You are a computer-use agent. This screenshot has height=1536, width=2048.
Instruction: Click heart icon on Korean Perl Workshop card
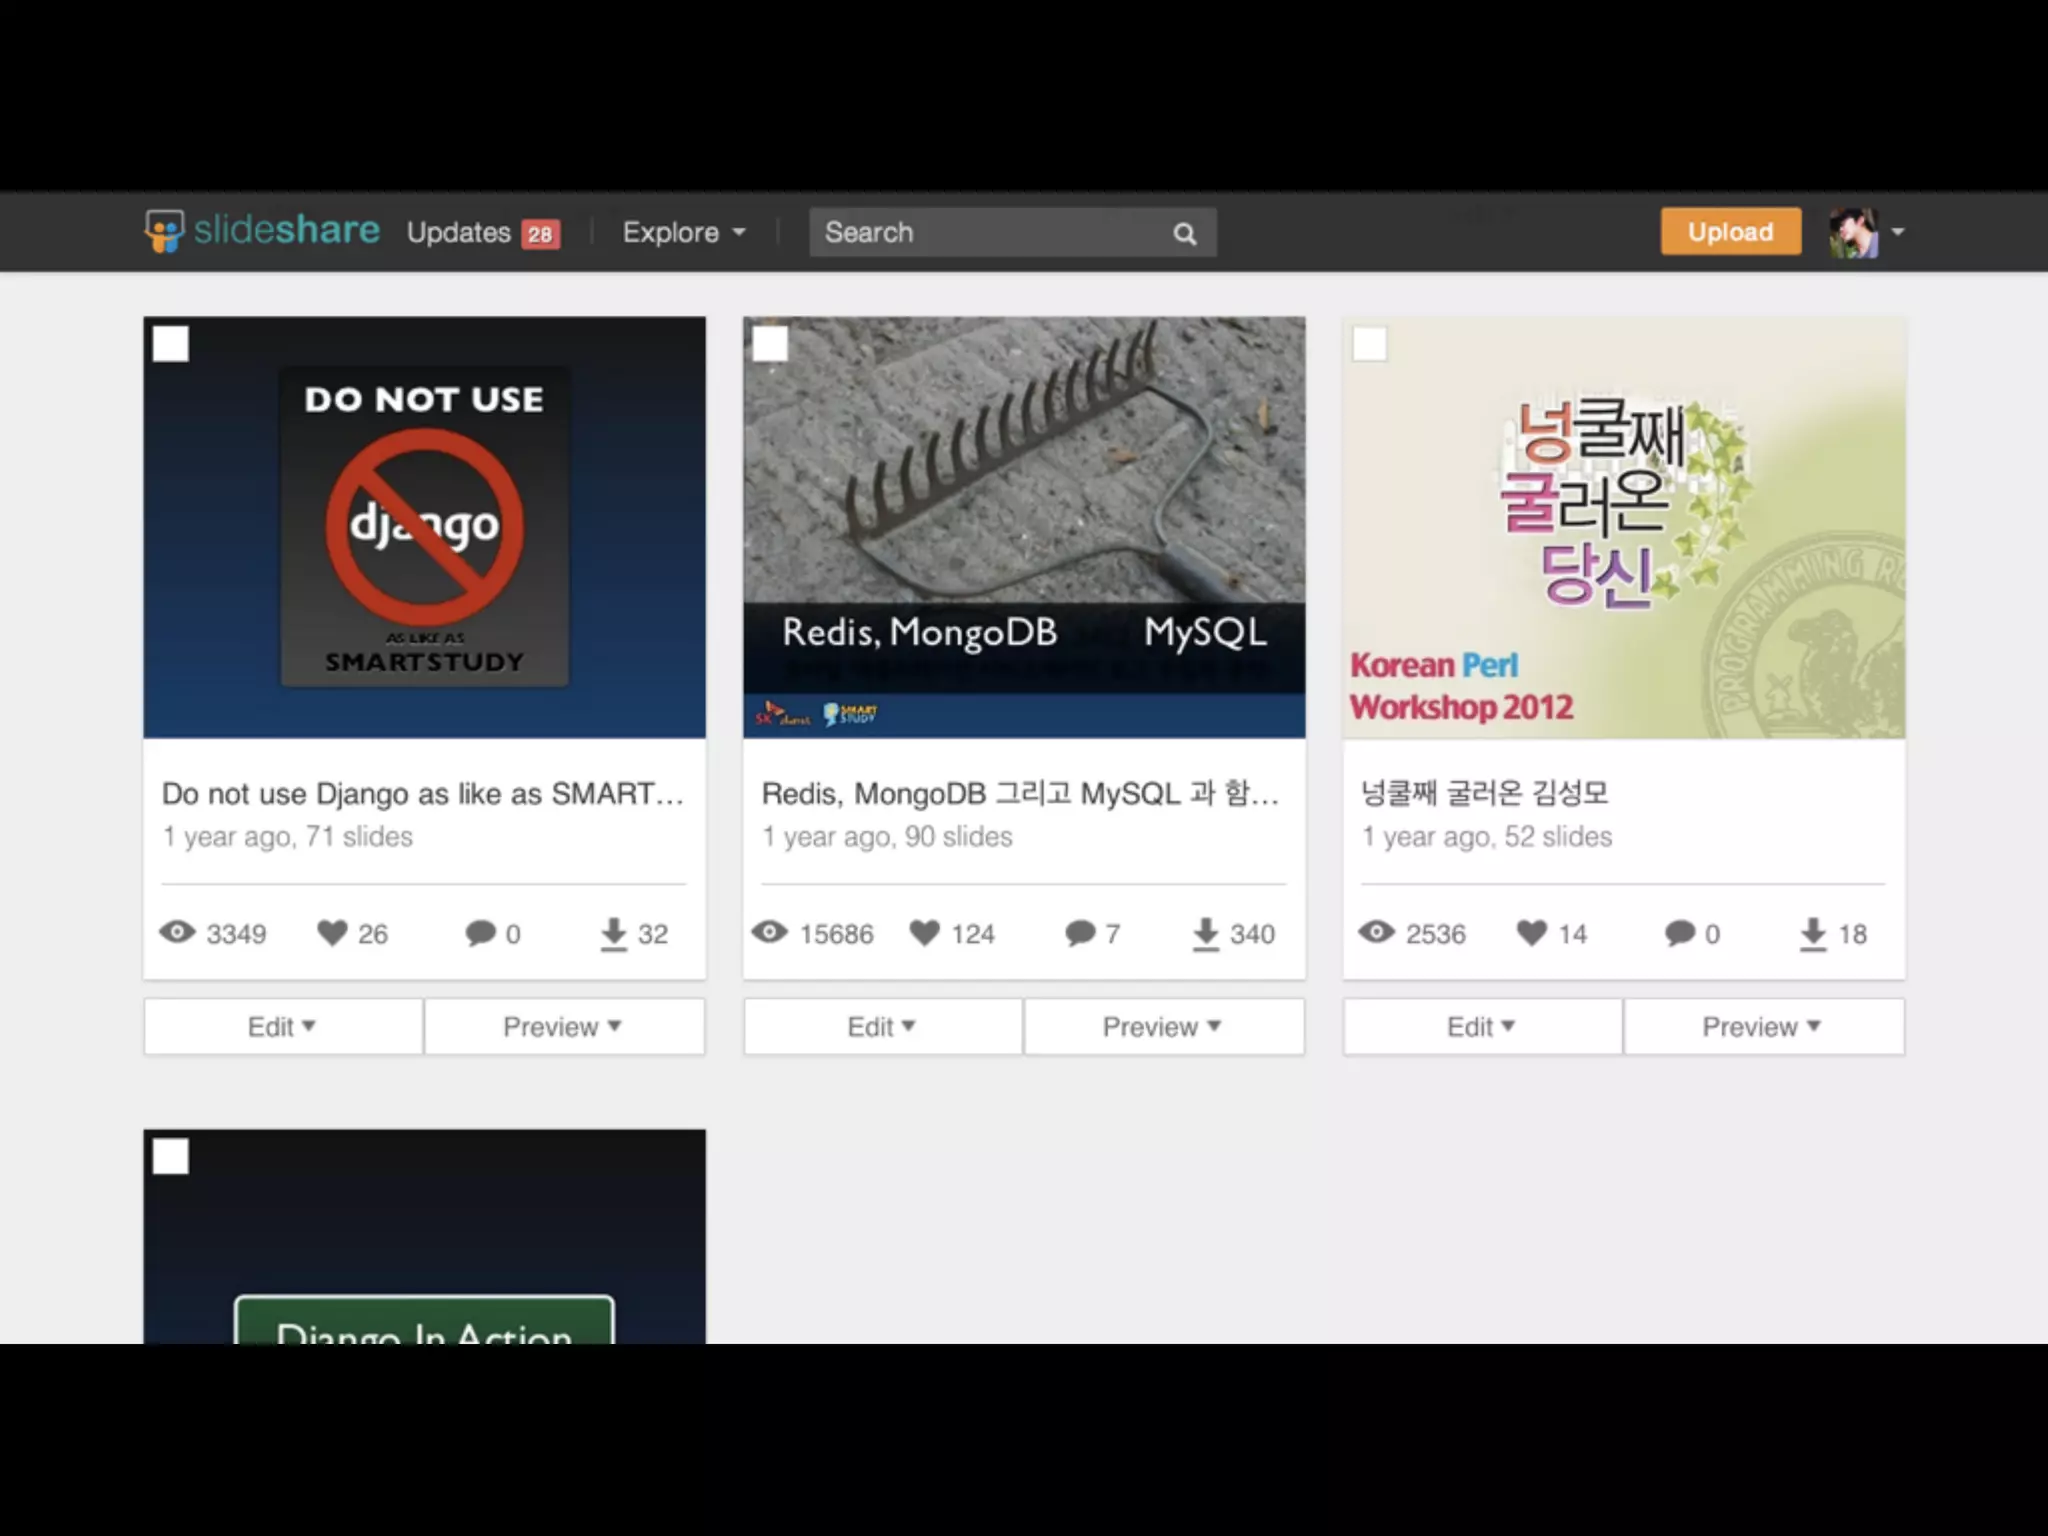point(1531,933)
